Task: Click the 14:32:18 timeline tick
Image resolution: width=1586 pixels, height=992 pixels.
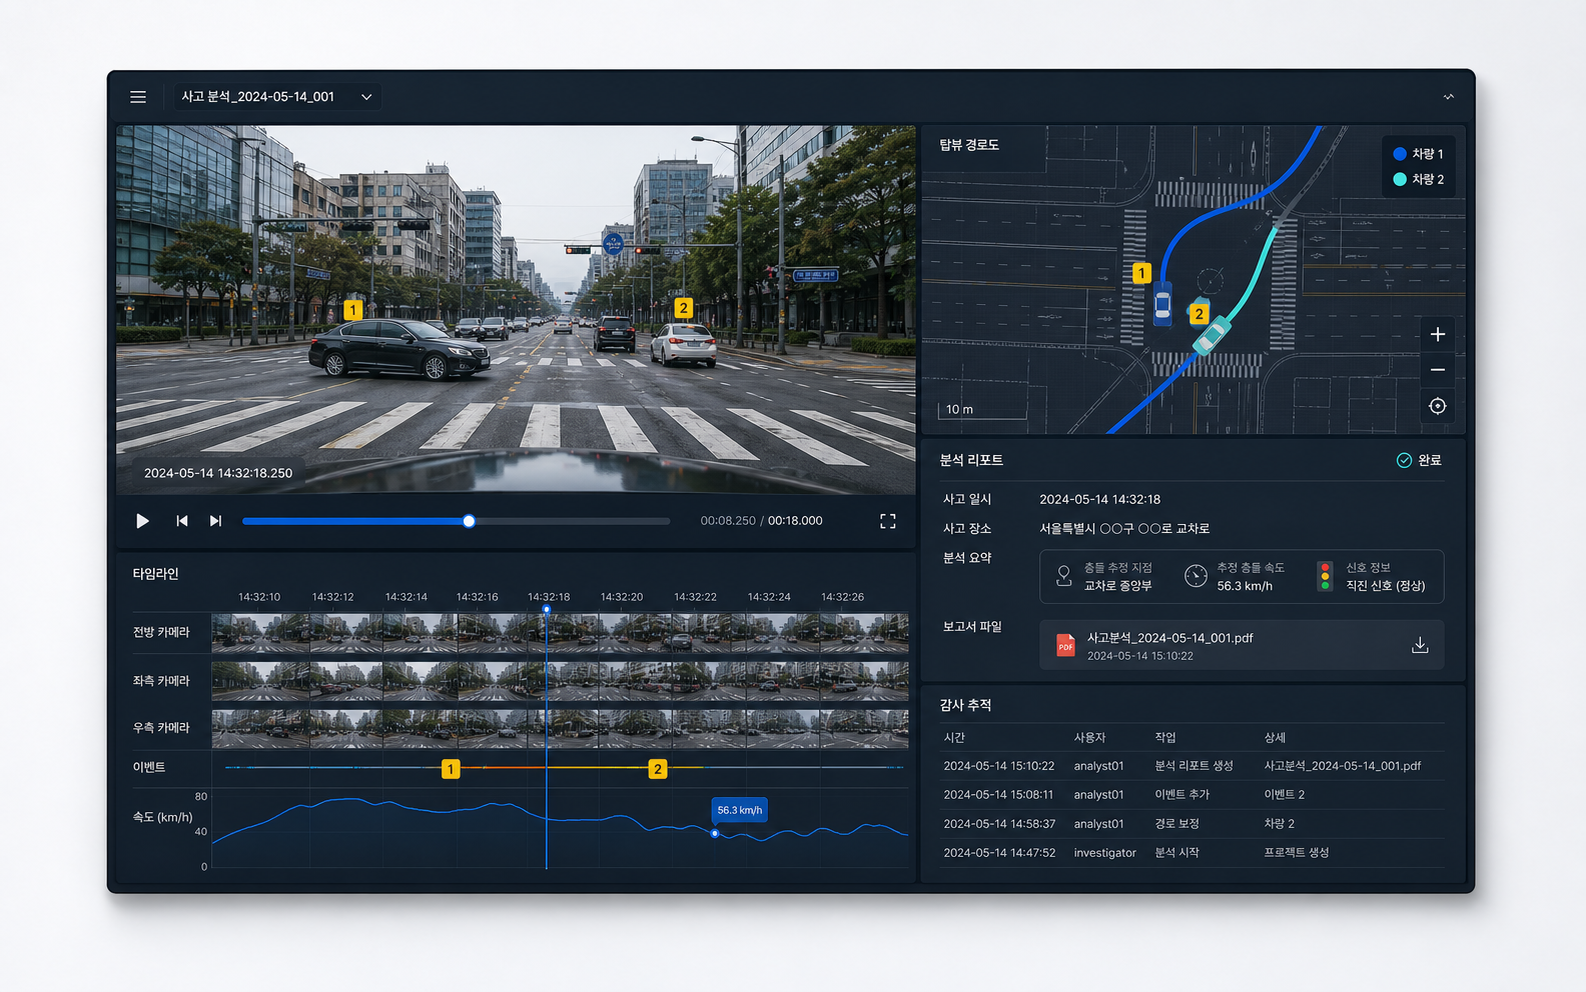Action: 549,597
